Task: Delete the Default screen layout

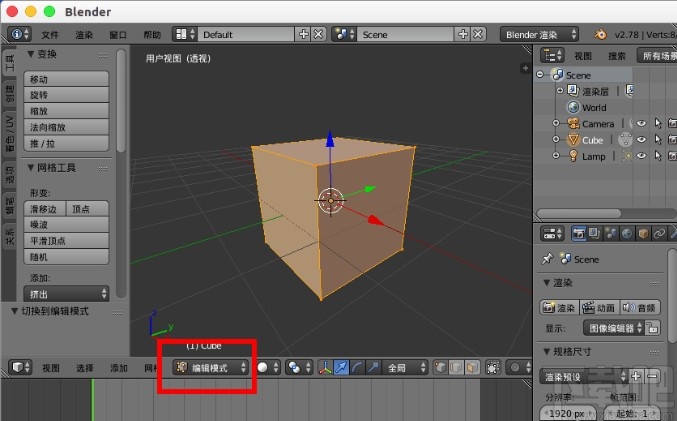Action: (x=319, y=34)
